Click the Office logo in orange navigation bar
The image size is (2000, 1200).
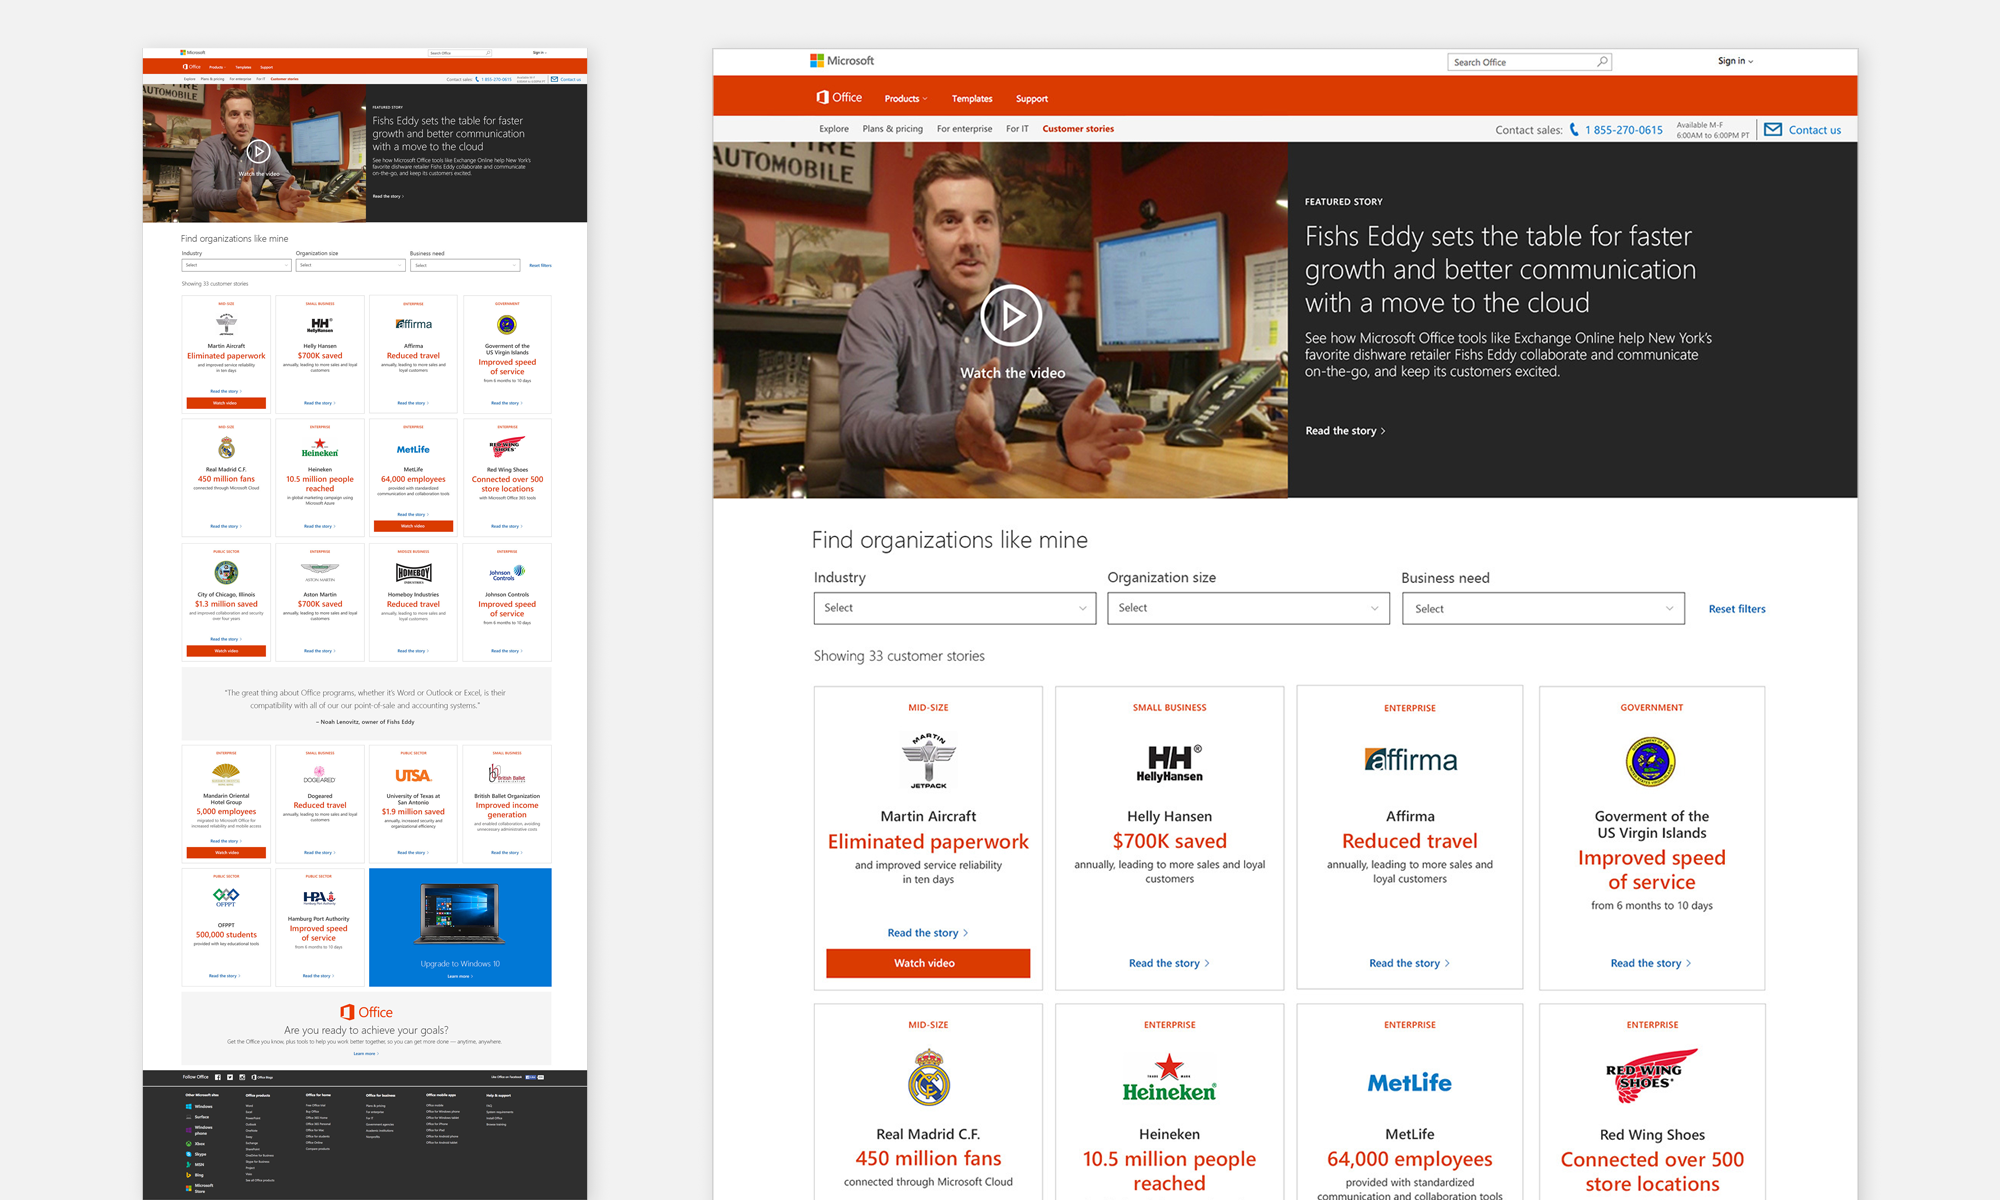point(839,97)
